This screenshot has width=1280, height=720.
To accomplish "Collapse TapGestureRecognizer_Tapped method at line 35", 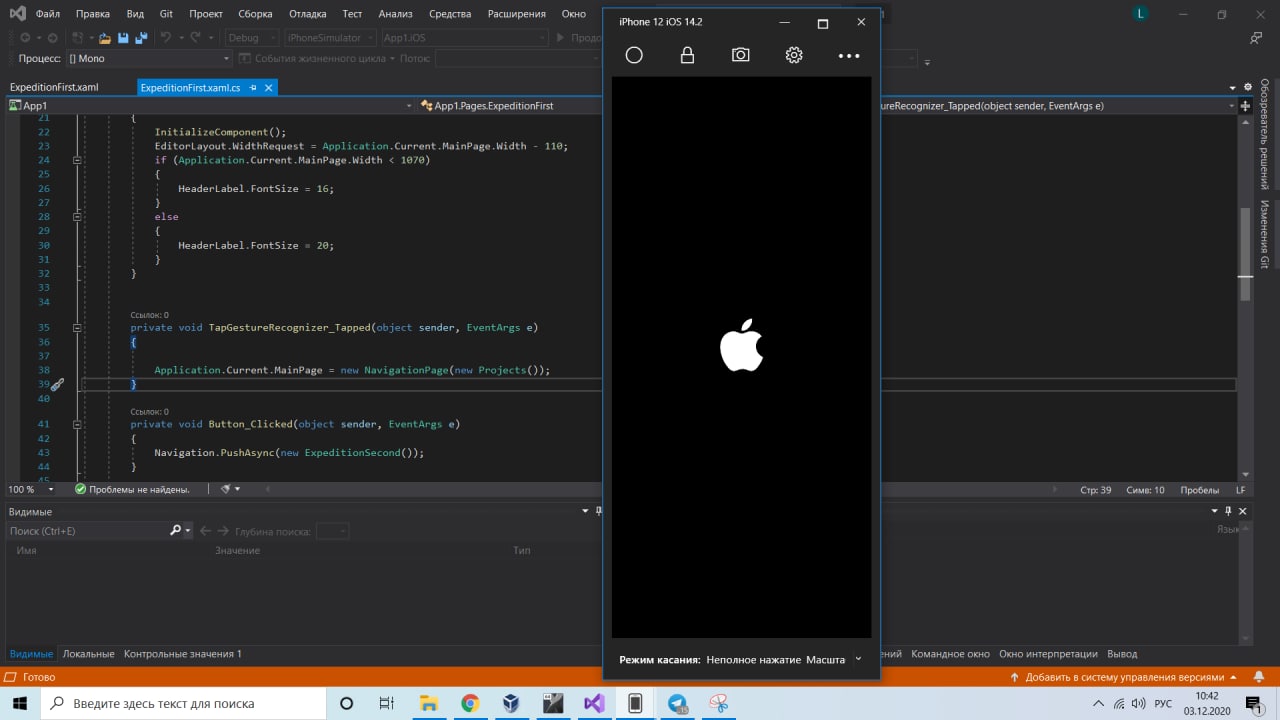I will 77,327.
